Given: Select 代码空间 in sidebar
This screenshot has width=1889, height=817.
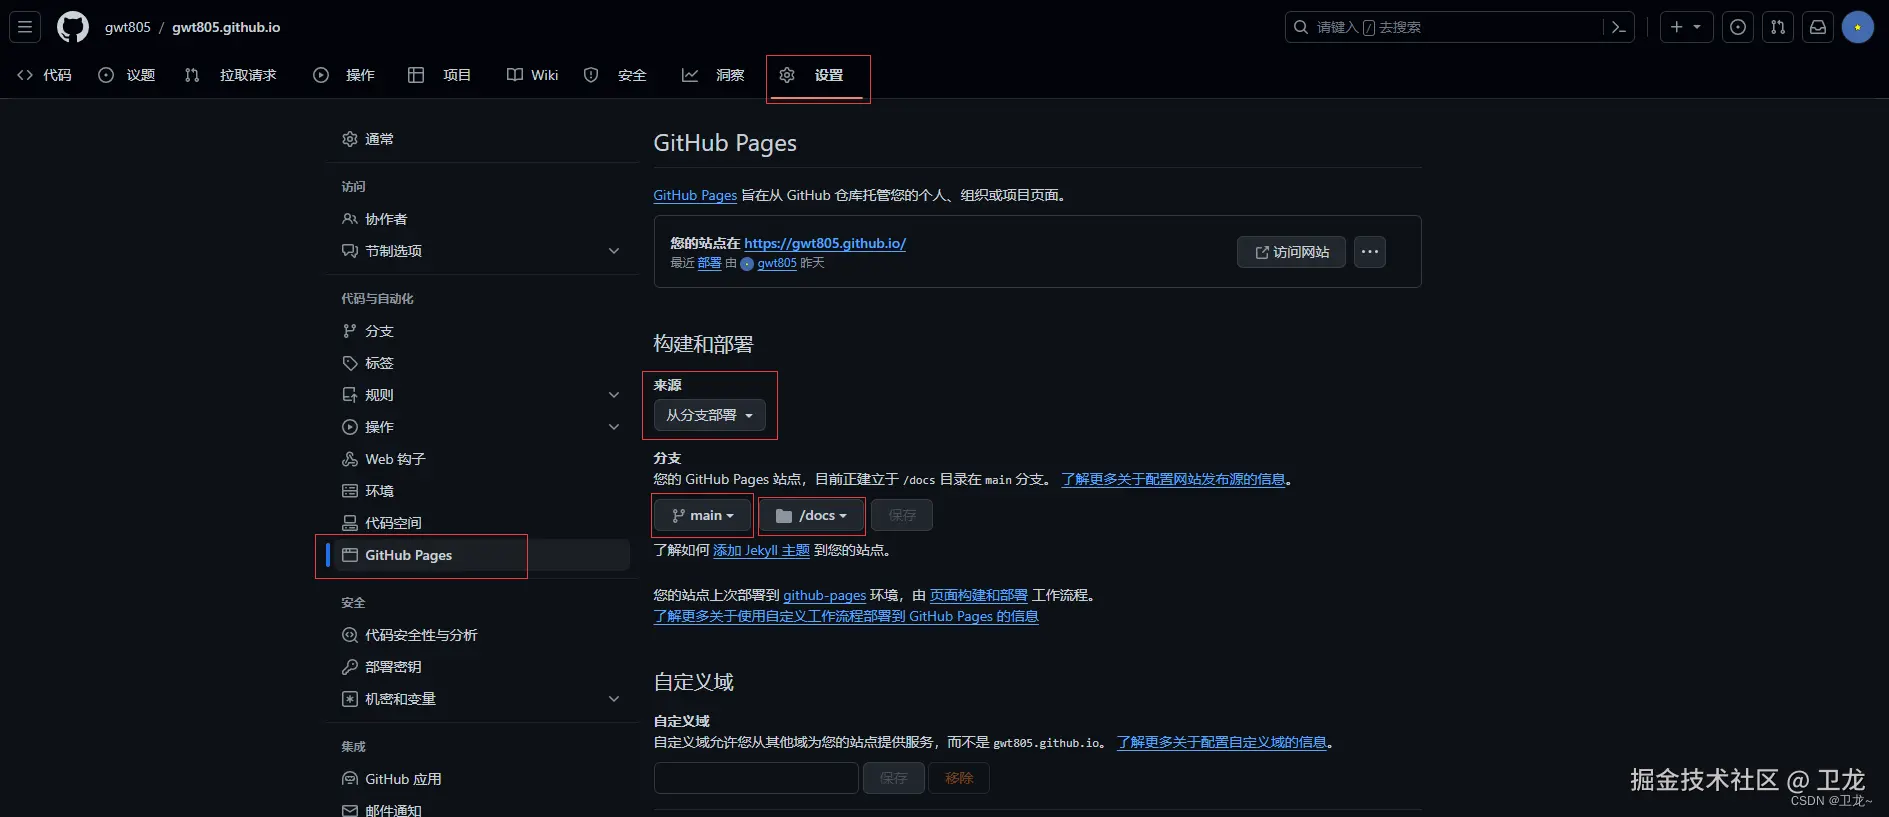Looking at the screenshot, I should (484, 523).
